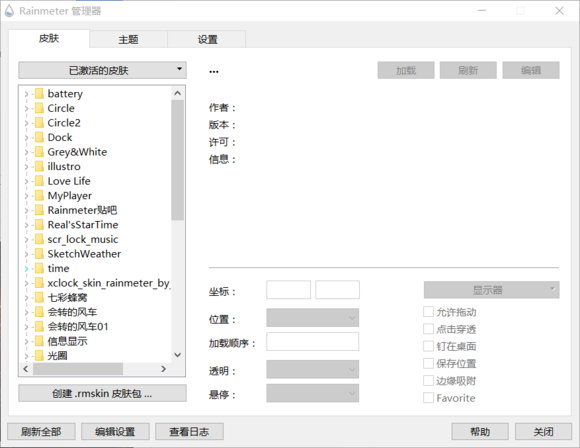This screenshot has width=580, height=448.
Task: Click the illustro folder icon
Action: (x=39, y=166)
